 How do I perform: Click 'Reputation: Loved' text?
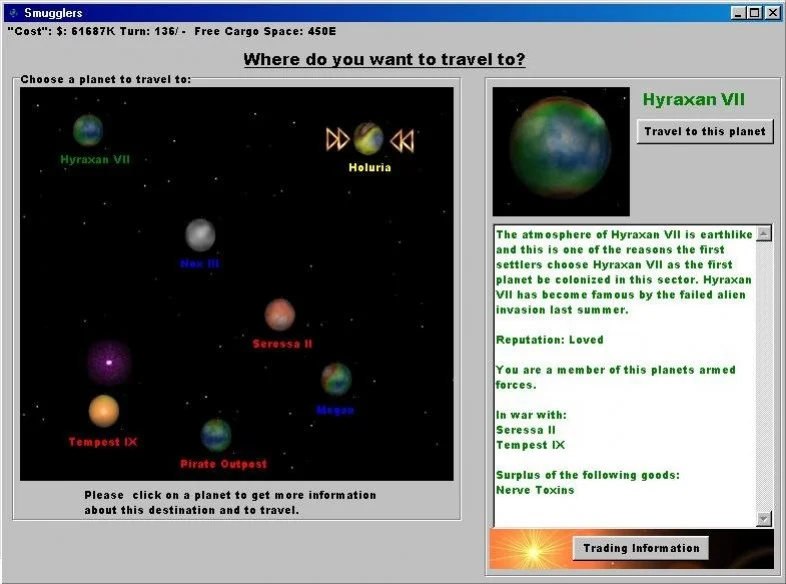pos(549,339)
